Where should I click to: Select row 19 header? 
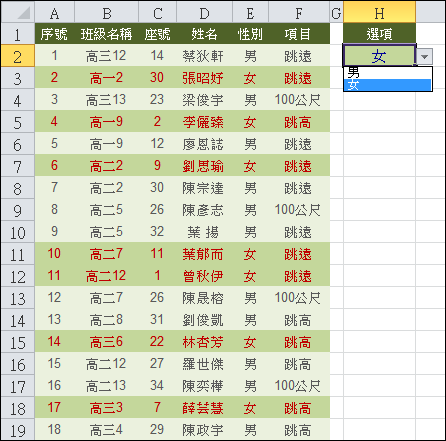click(17, 430)
